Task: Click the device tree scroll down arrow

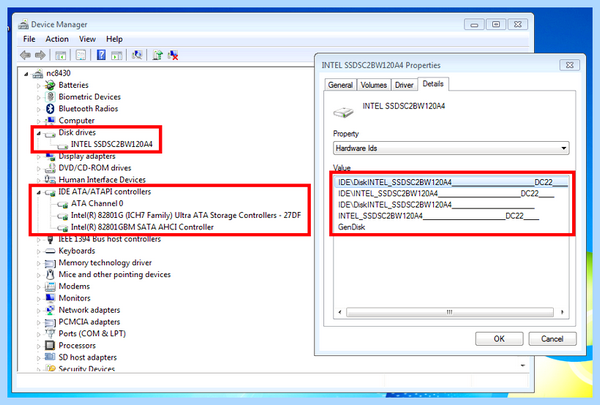Action: pyautogui.click(x=523, y=366)
